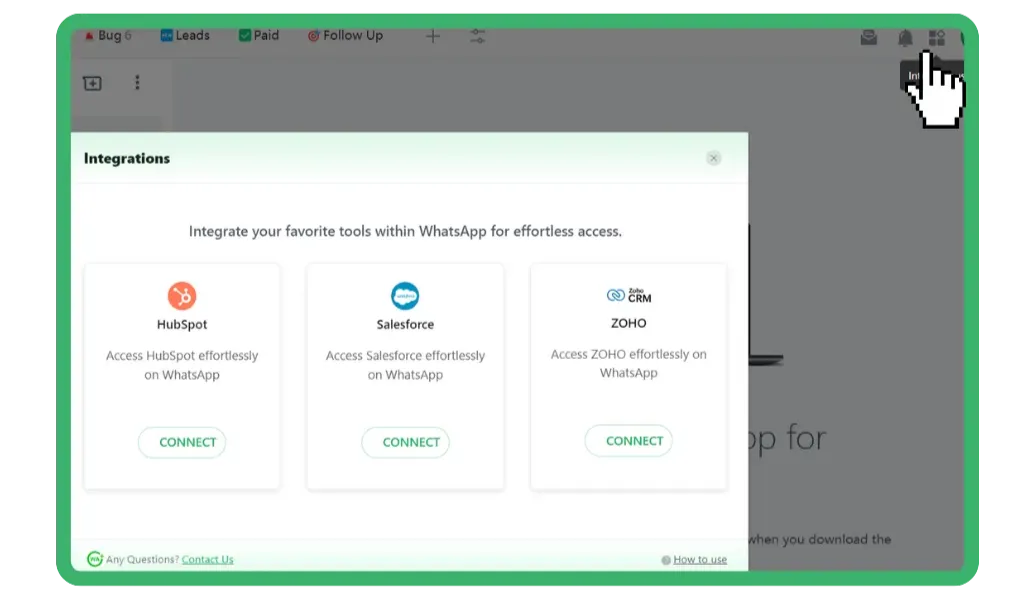Open the three-dot vertical menu
The width and height of the screenshot is (1035, 601).
[137, 83]
